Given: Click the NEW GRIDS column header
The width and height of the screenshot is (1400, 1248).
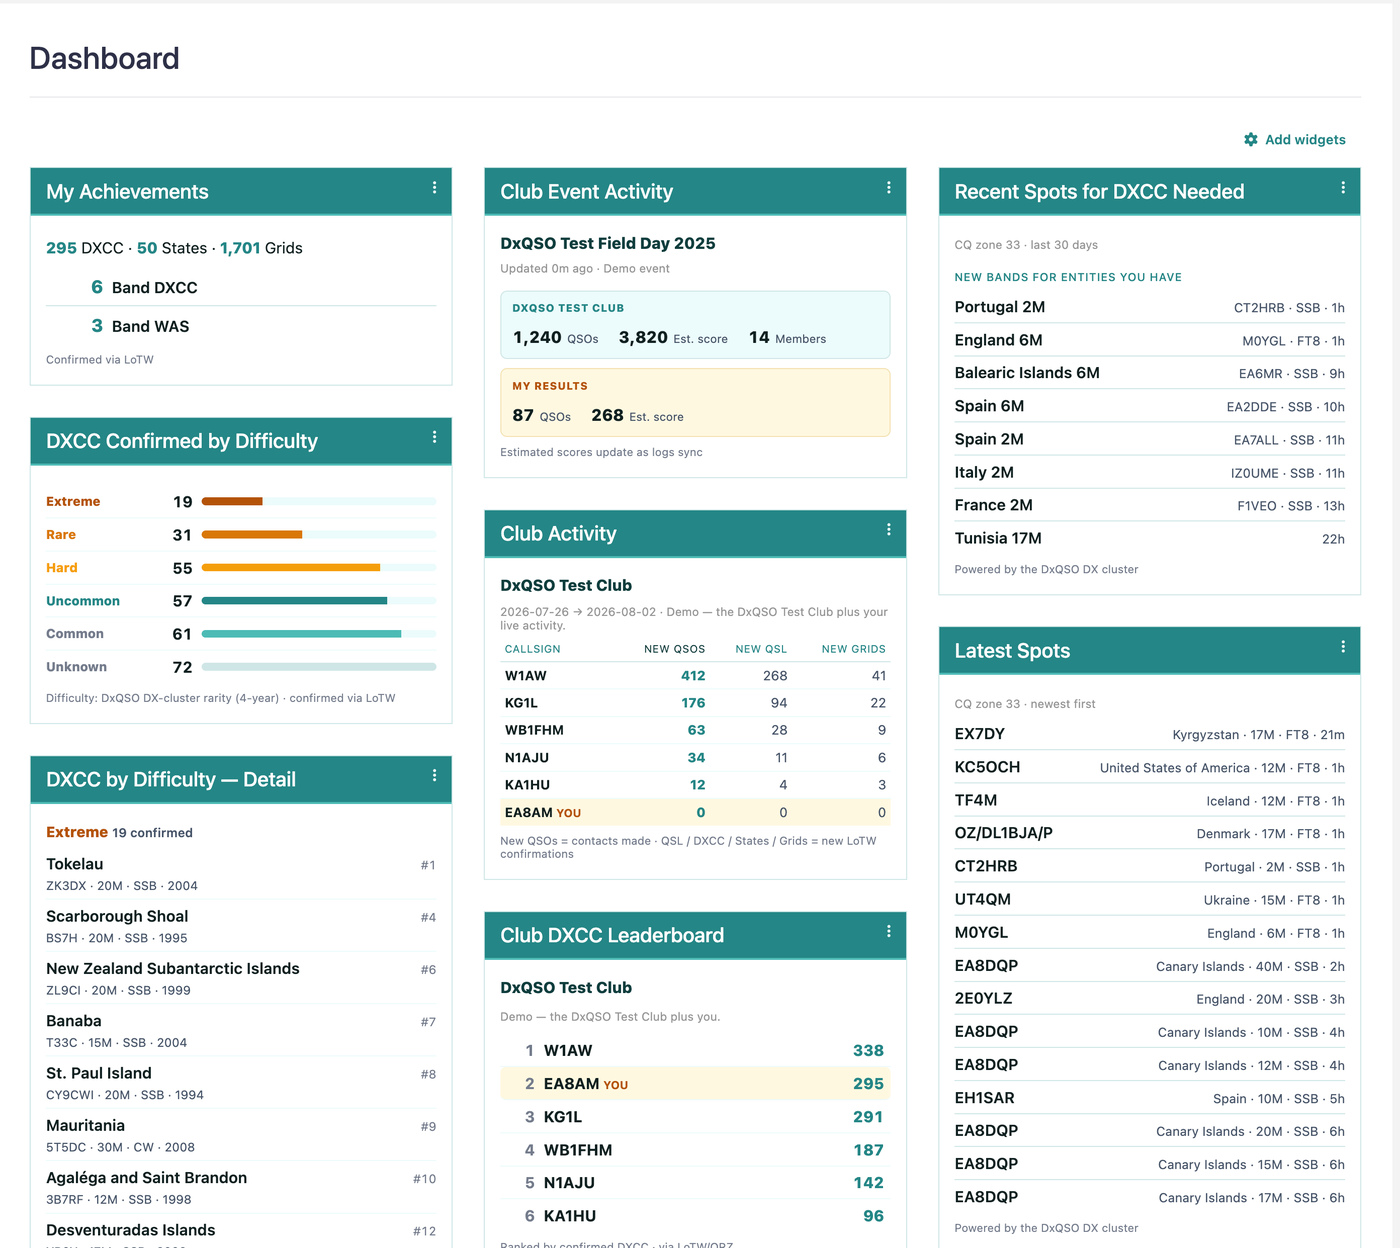Looking at the screenshot, I should pos(853,649).
